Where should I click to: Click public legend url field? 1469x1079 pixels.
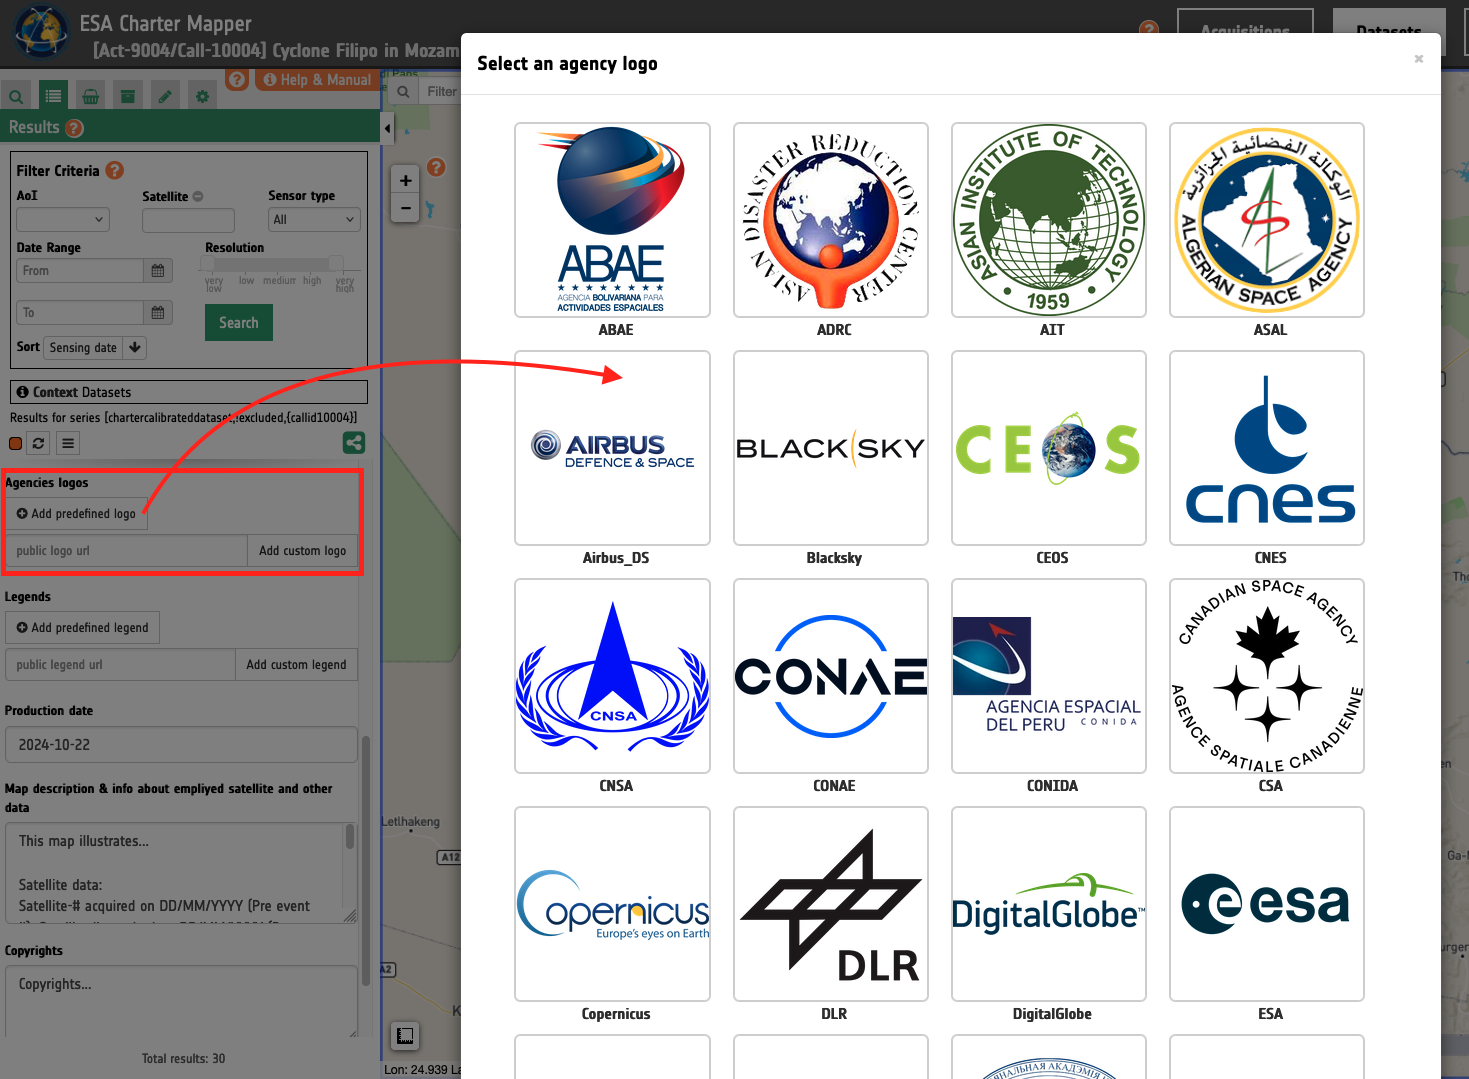[121, 665]
